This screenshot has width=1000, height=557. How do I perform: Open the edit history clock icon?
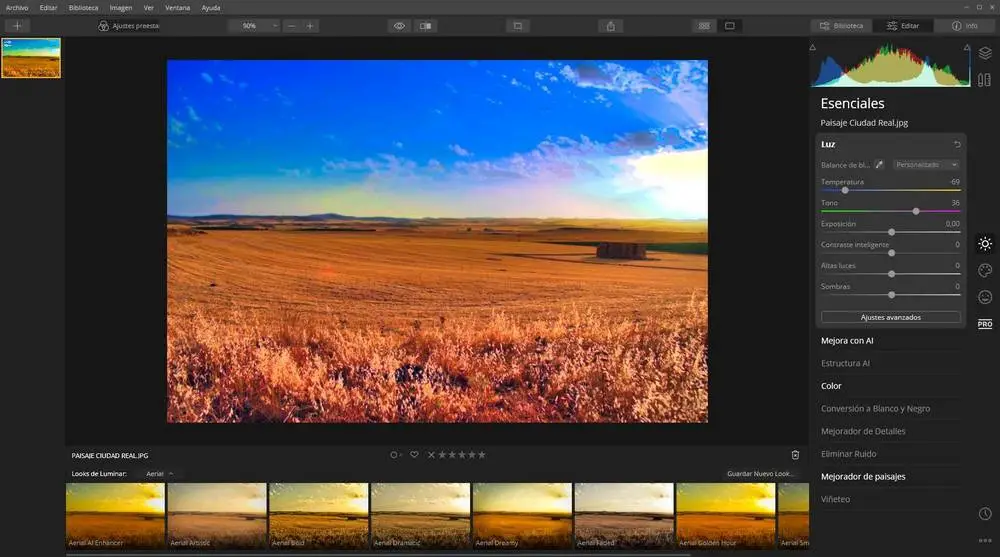tap(985, 513)
